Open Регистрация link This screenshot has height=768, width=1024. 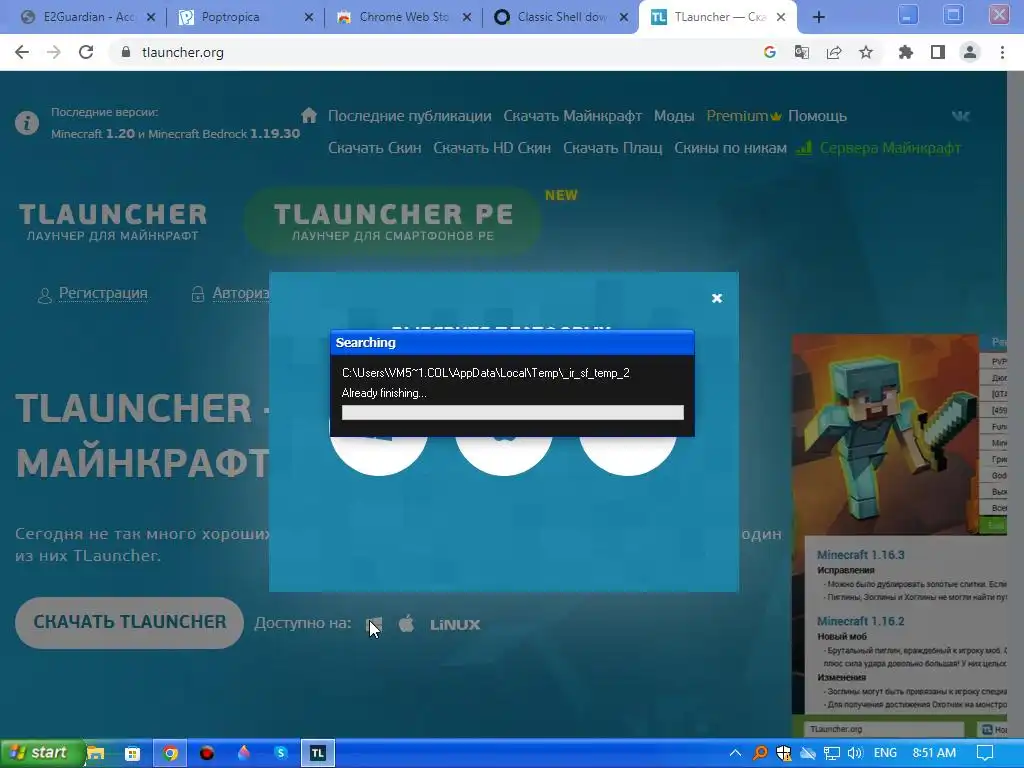103,293
